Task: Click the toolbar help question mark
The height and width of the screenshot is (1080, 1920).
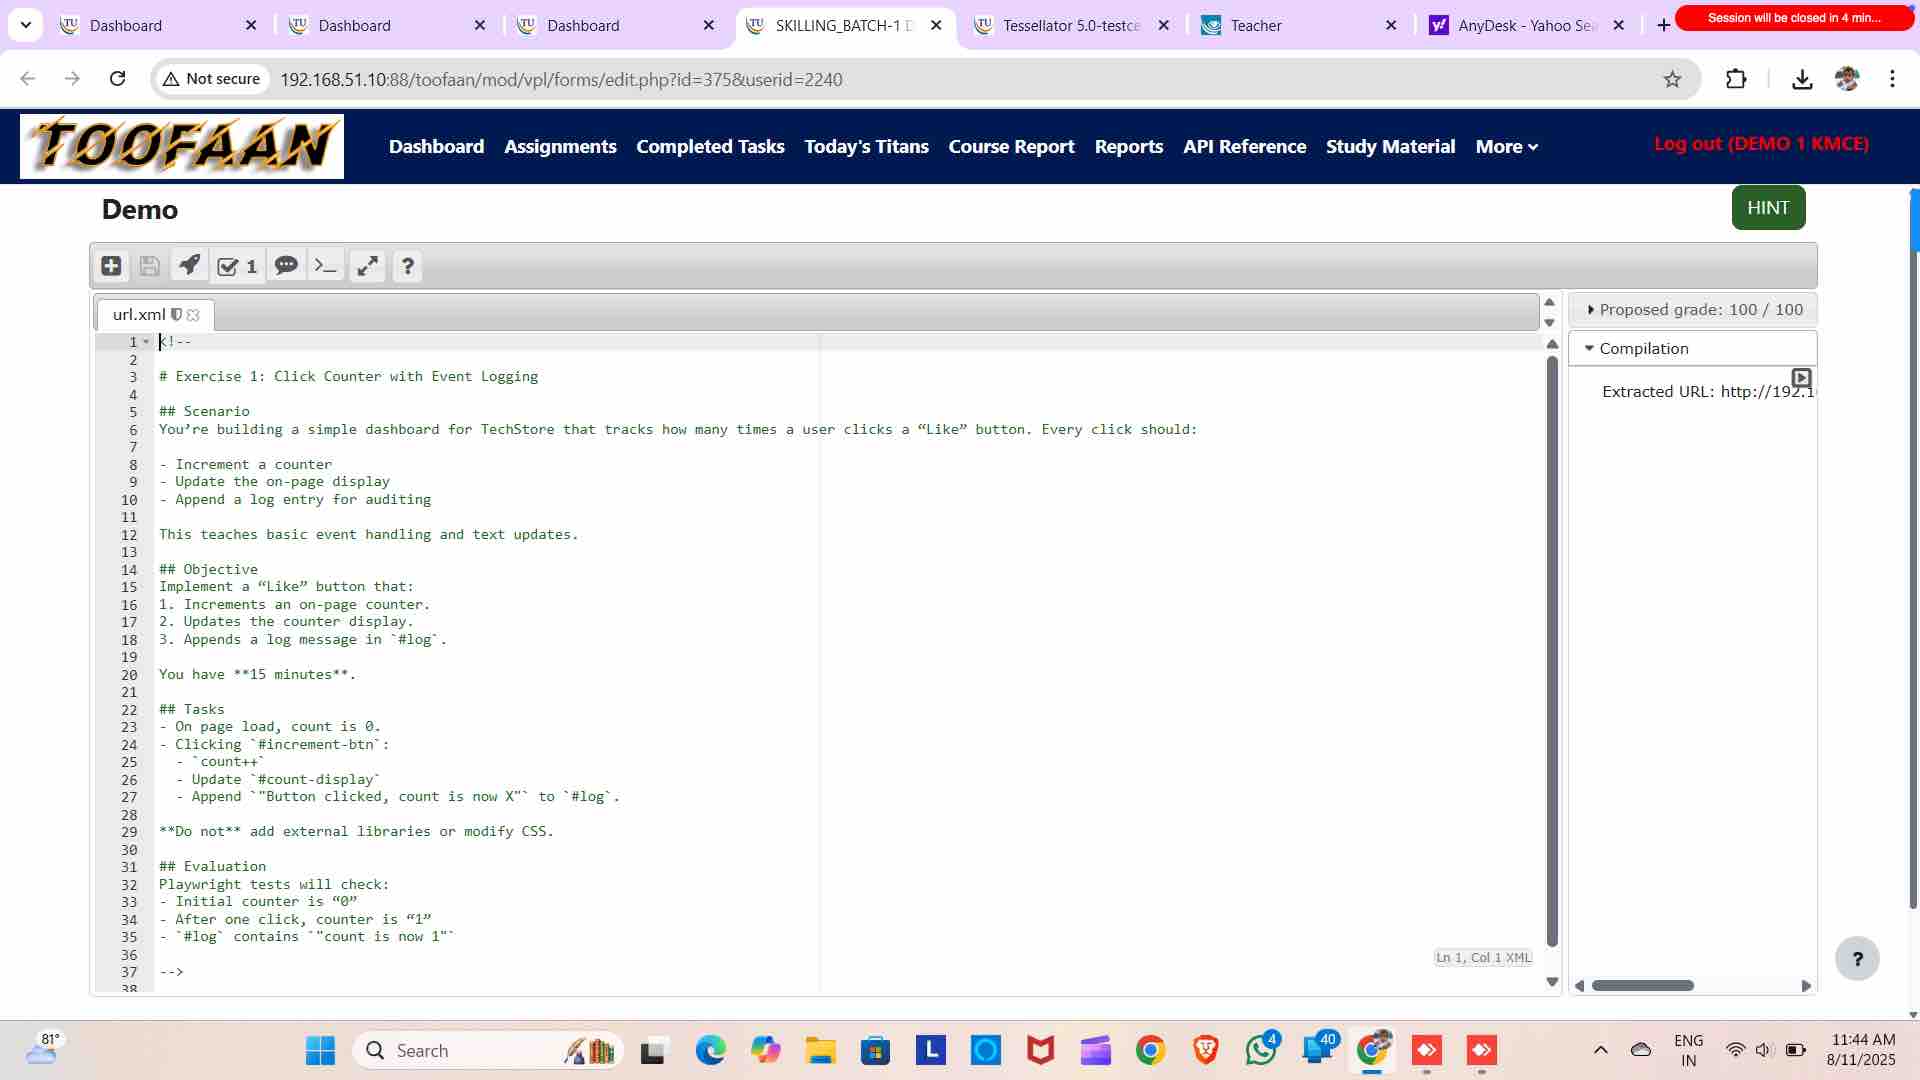Action: pos(407,266)
